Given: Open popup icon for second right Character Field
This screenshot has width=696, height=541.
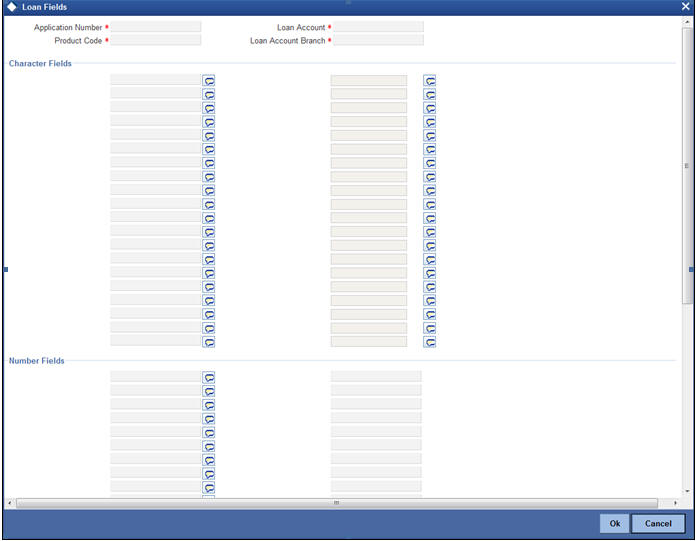Looking at the screenshot, I should pos(429,95).
